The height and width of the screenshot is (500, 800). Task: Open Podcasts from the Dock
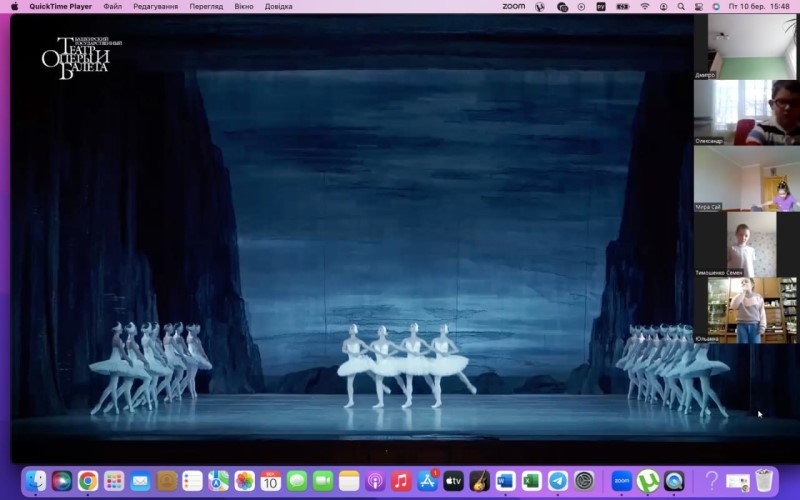click(x=375, y=481)
